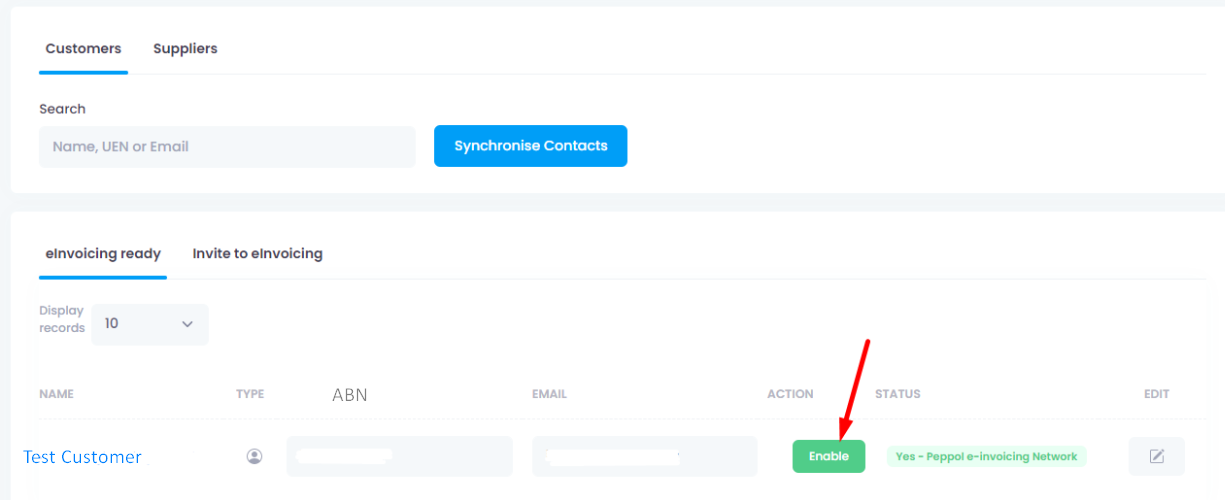Click the ACTION column header

pos(790,394)
